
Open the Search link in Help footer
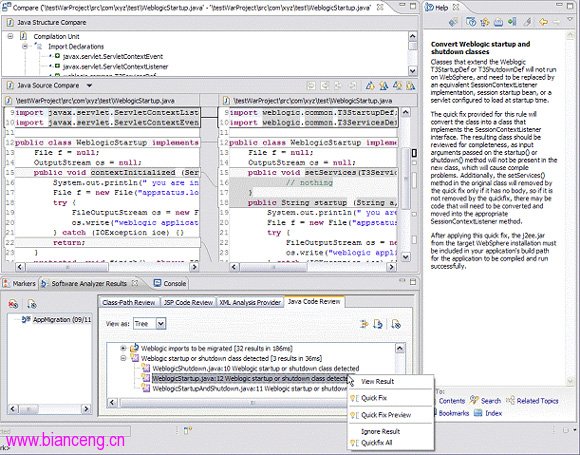click(490, 401)
